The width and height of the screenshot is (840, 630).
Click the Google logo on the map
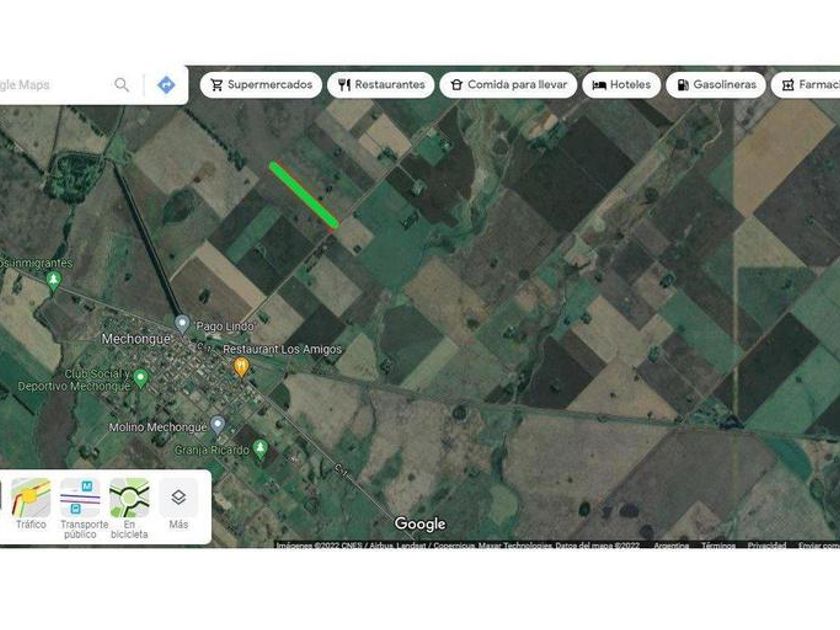[420, 524]
